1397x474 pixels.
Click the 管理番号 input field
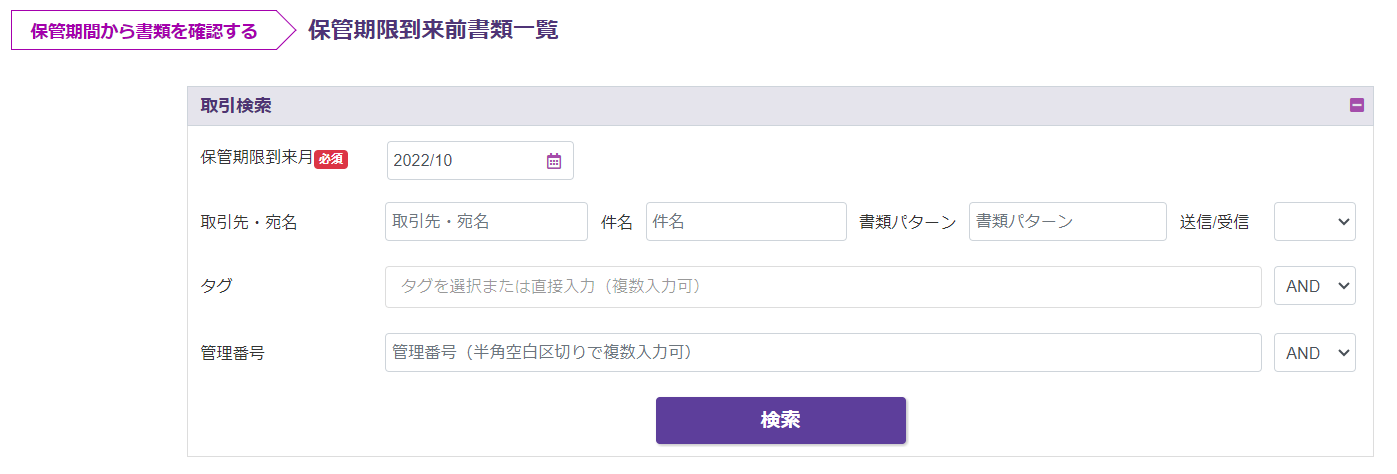(822, 353)
